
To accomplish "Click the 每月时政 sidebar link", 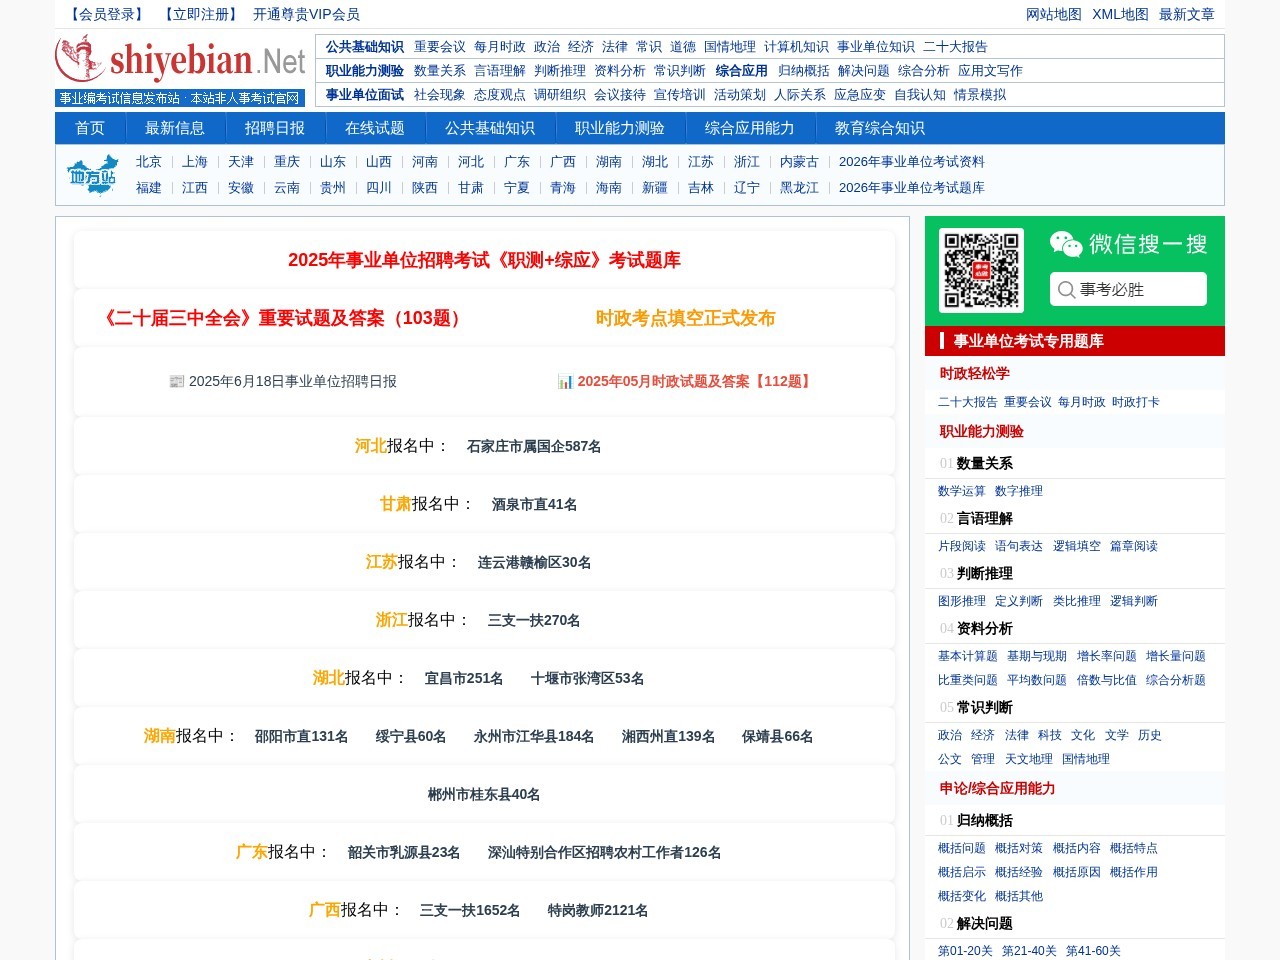I will [x=1082, y=402].
